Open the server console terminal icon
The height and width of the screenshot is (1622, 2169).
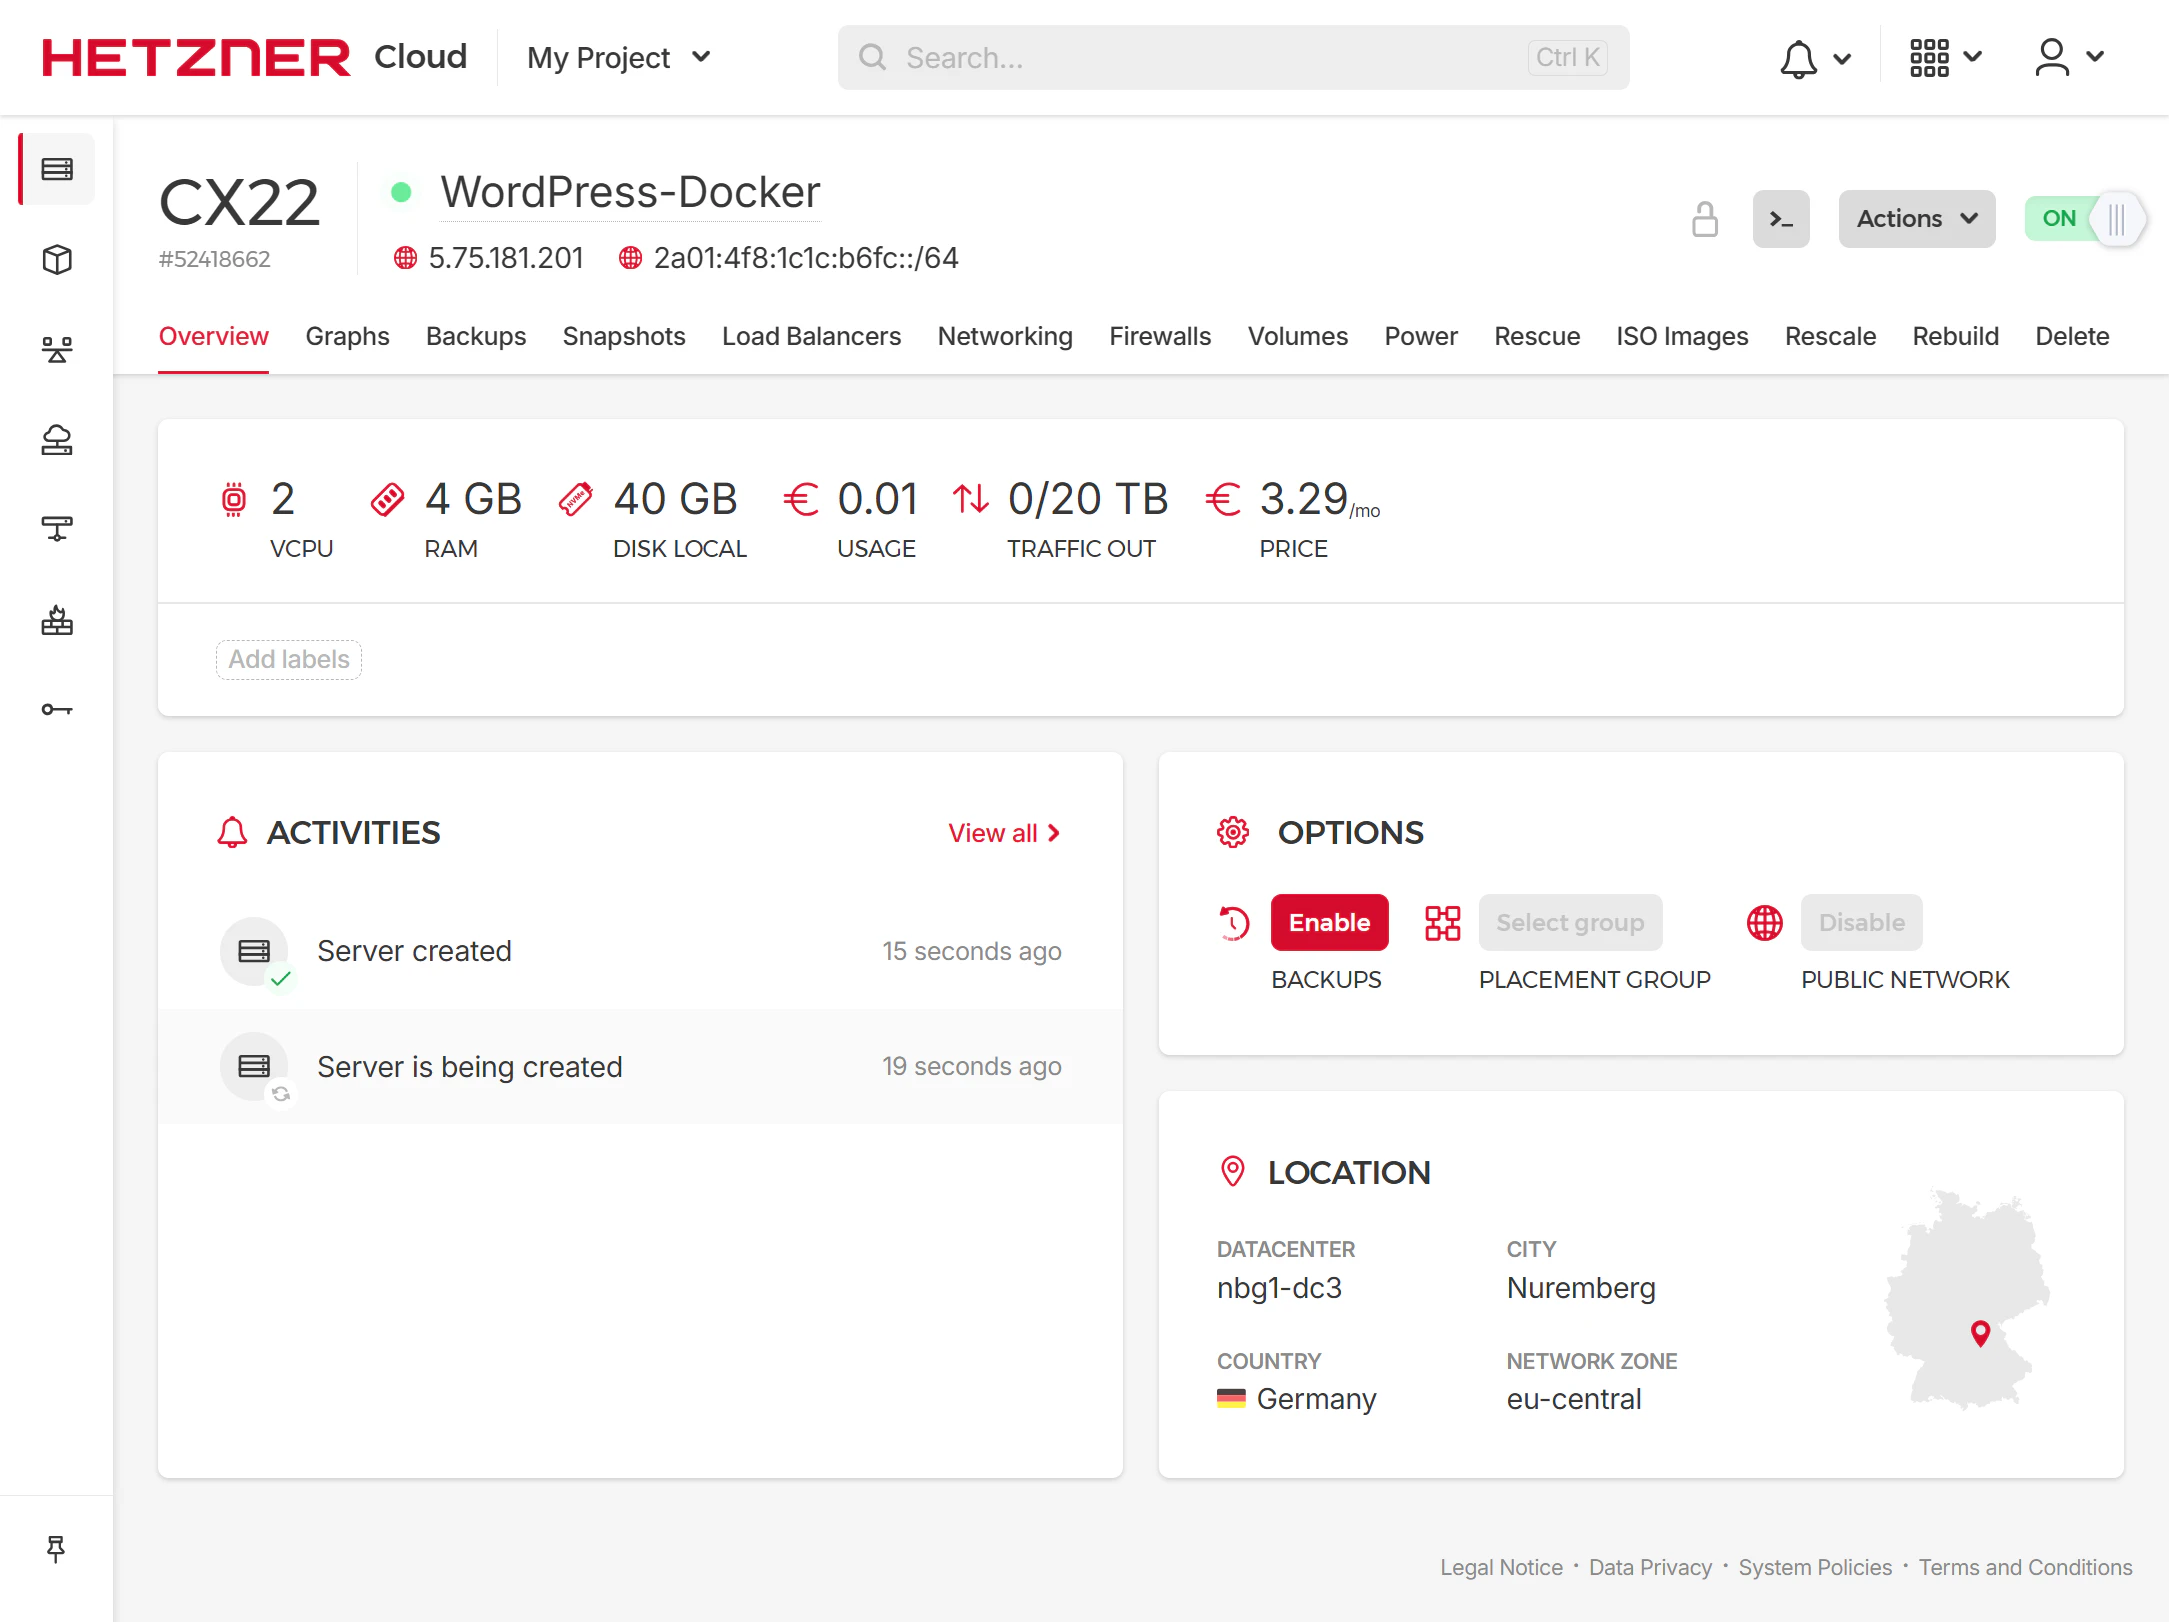point(1781,218)
